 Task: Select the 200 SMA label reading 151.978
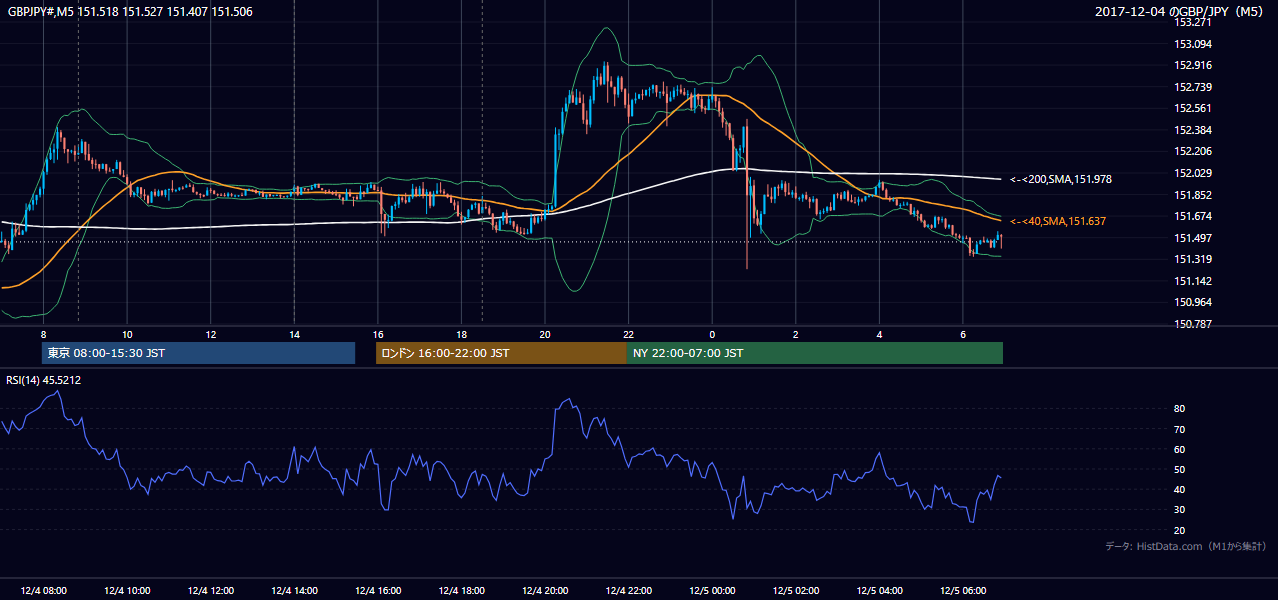[1060, 179]
